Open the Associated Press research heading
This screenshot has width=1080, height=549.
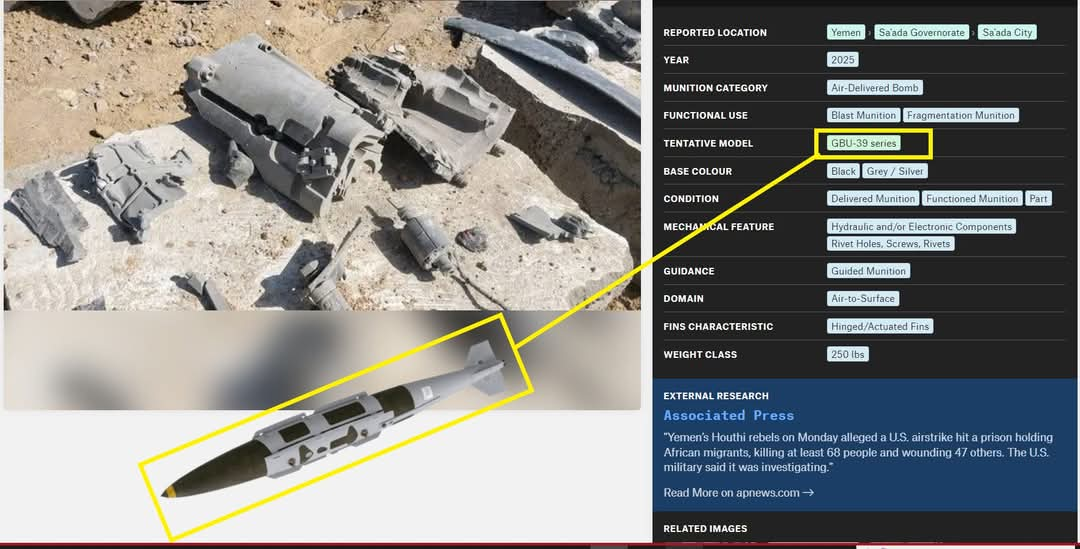pos(728,415)
